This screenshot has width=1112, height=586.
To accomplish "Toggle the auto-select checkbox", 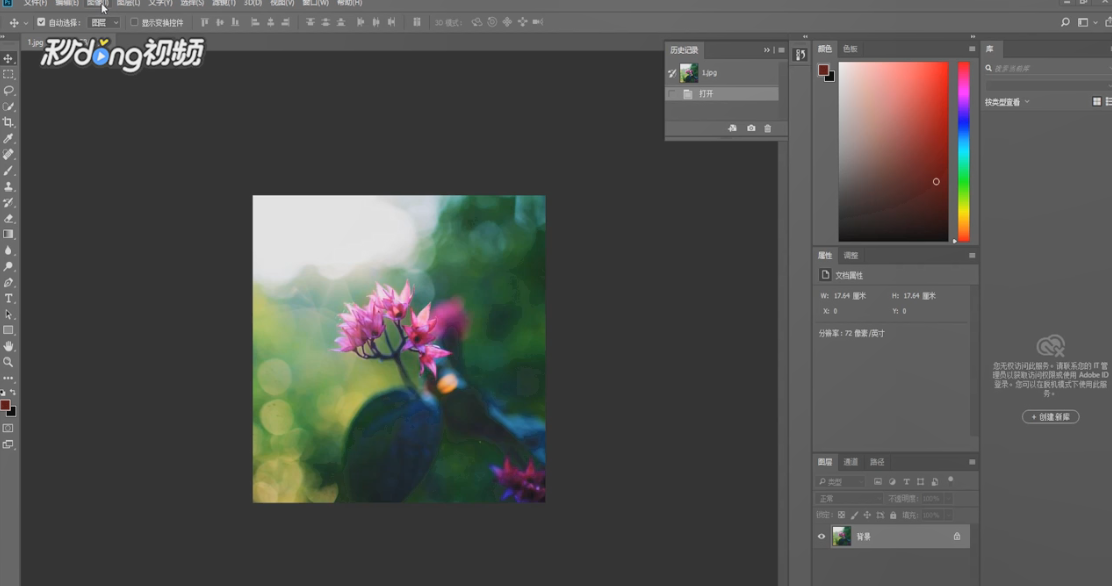I will click(41, 22).
